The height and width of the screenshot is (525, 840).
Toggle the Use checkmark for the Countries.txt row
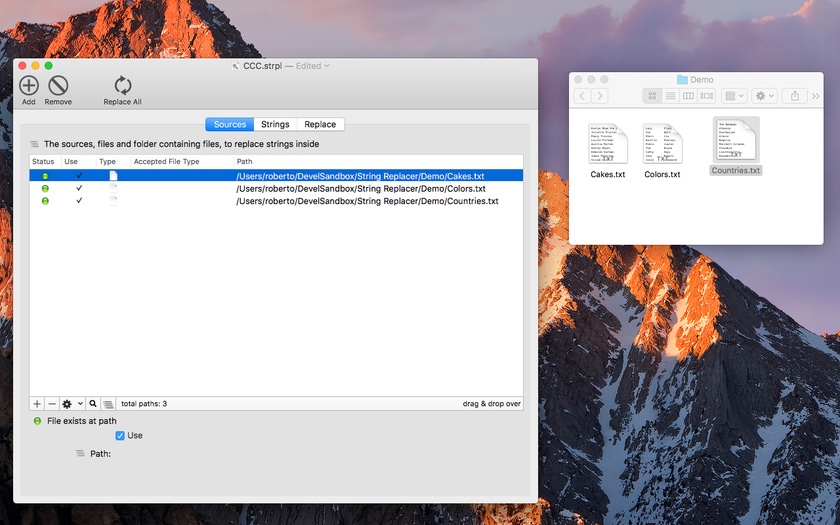[x=79, y=201]
